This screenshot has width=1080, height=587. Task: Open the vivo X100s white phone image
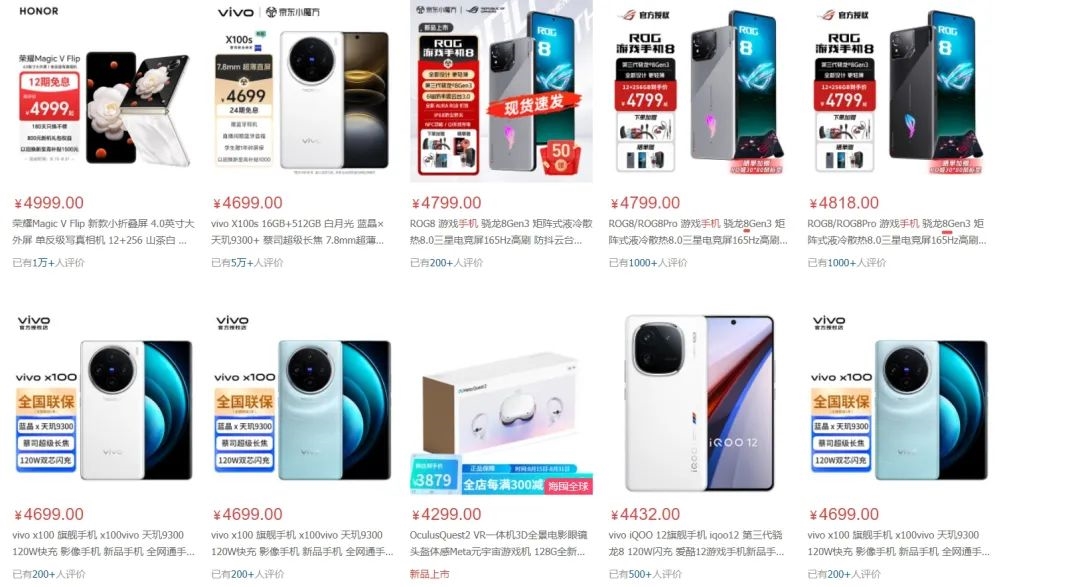click(x=302, y=92)
